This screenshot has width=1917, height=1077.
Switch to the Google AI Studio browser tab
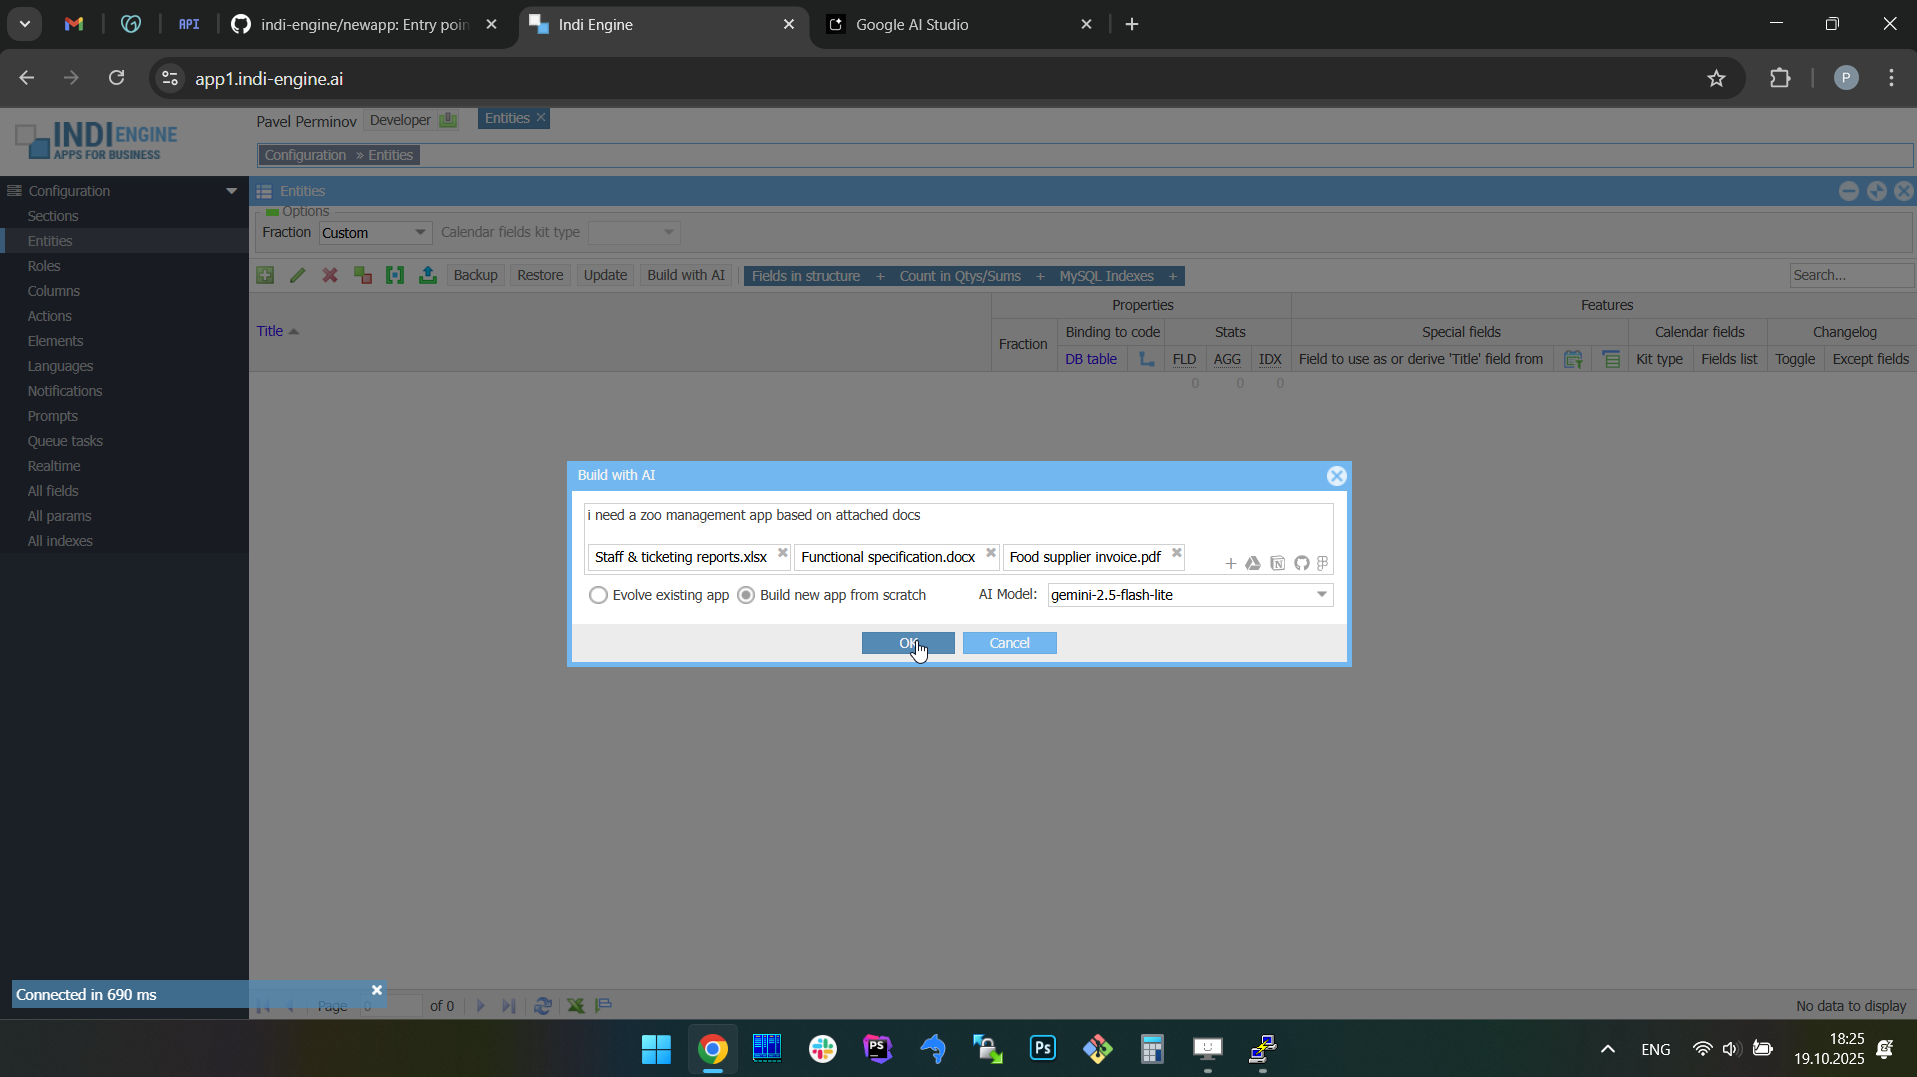(x=911, y=25)
